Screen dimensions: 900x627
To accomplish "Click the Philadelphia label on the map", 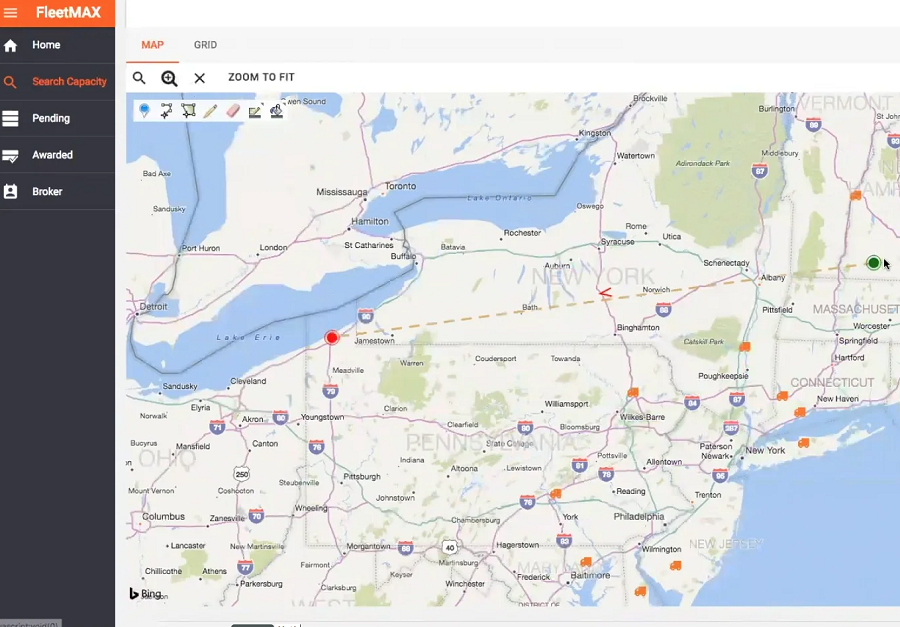I will pos(639,516).
